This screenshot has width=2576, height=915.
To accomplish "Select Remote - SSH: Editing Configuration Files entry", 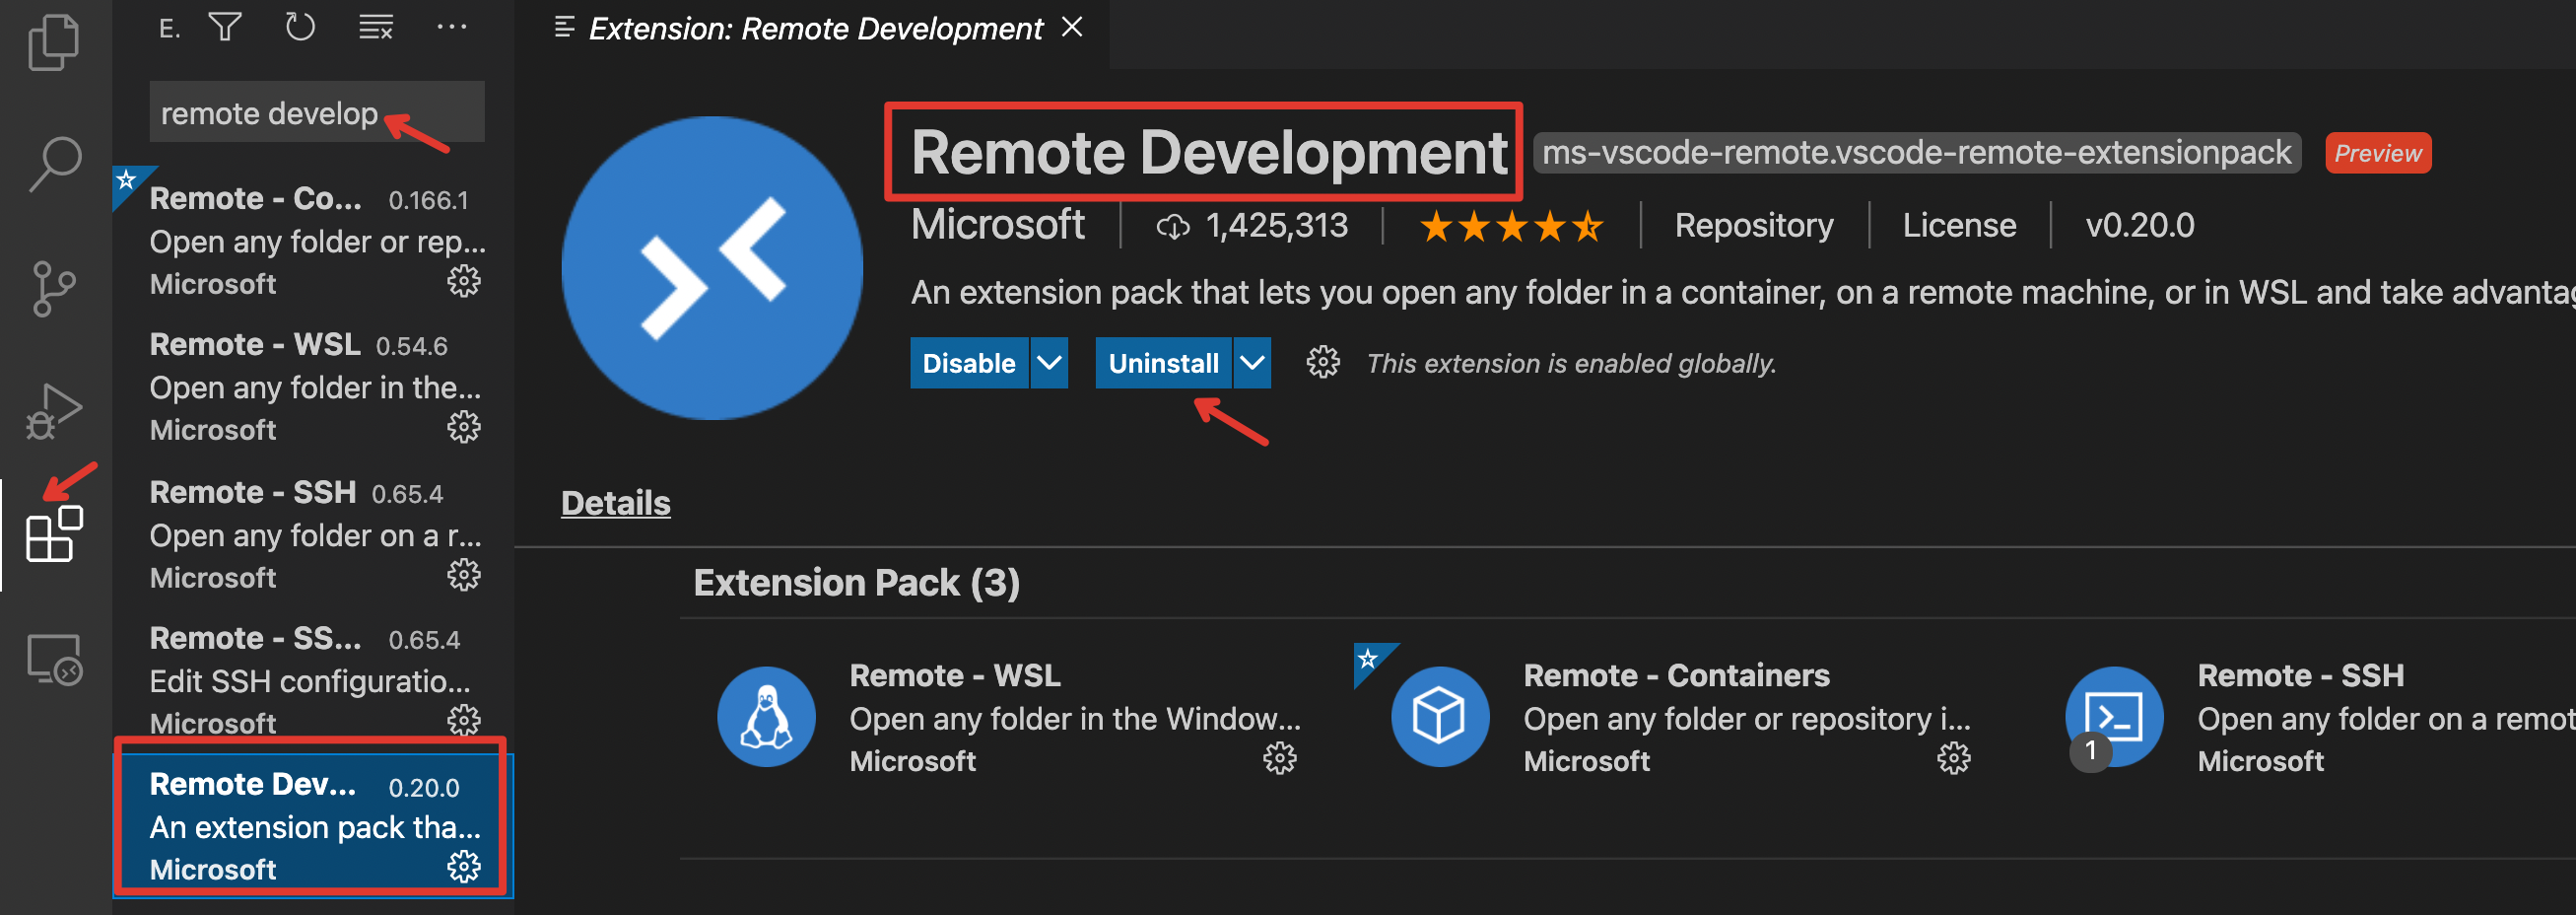I will 313,680.
